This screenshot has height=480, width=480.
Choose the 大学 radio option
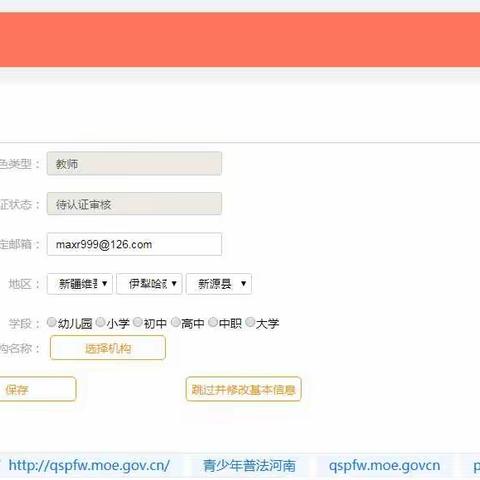250,322
